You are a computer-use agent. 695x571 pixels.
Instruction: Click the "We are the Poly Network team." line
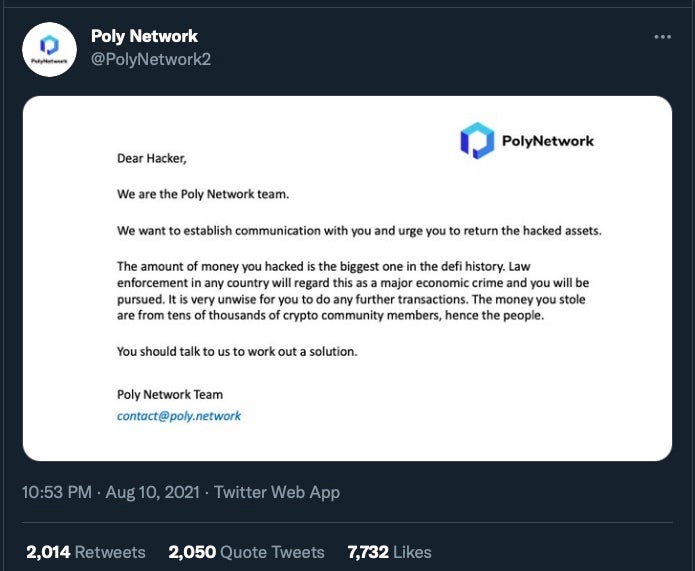203,194
